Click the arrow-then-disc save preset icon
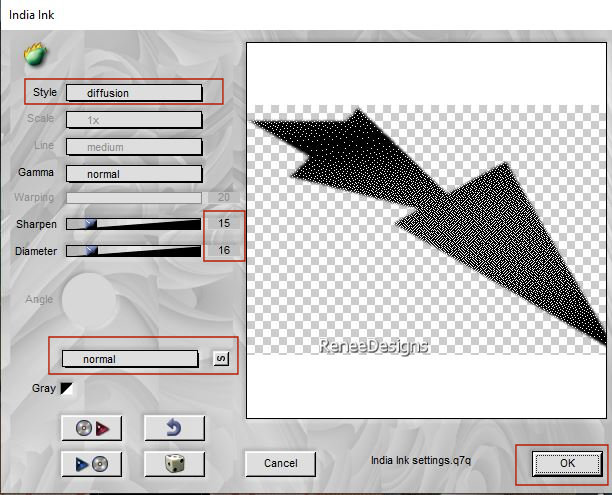 [x=92, y=464]
